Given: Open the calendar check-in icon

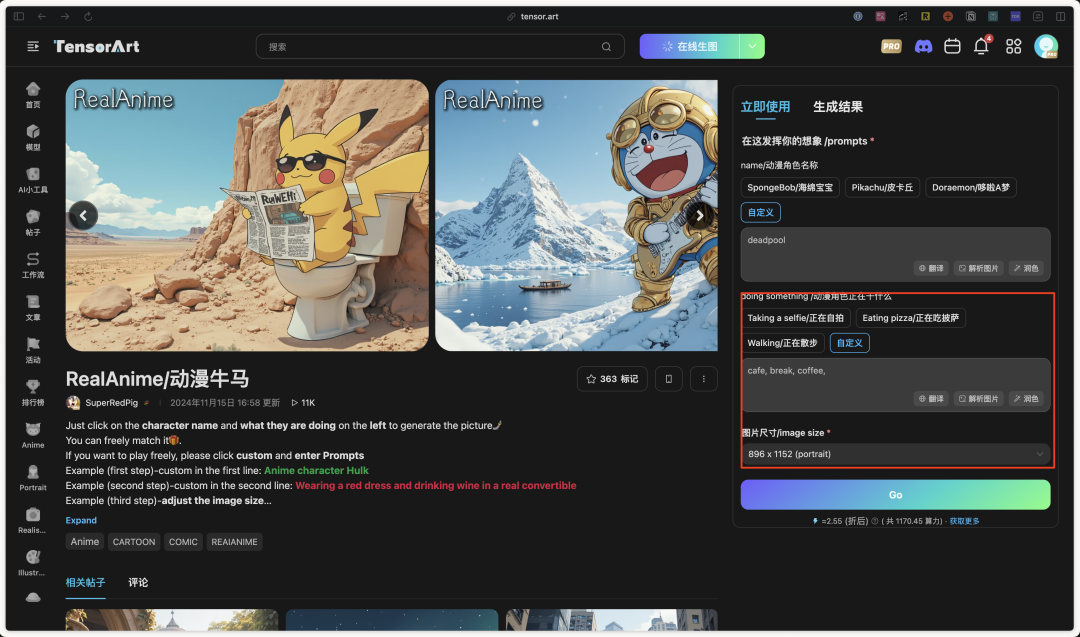Looking at the screenshot, I should click(953, 46).
